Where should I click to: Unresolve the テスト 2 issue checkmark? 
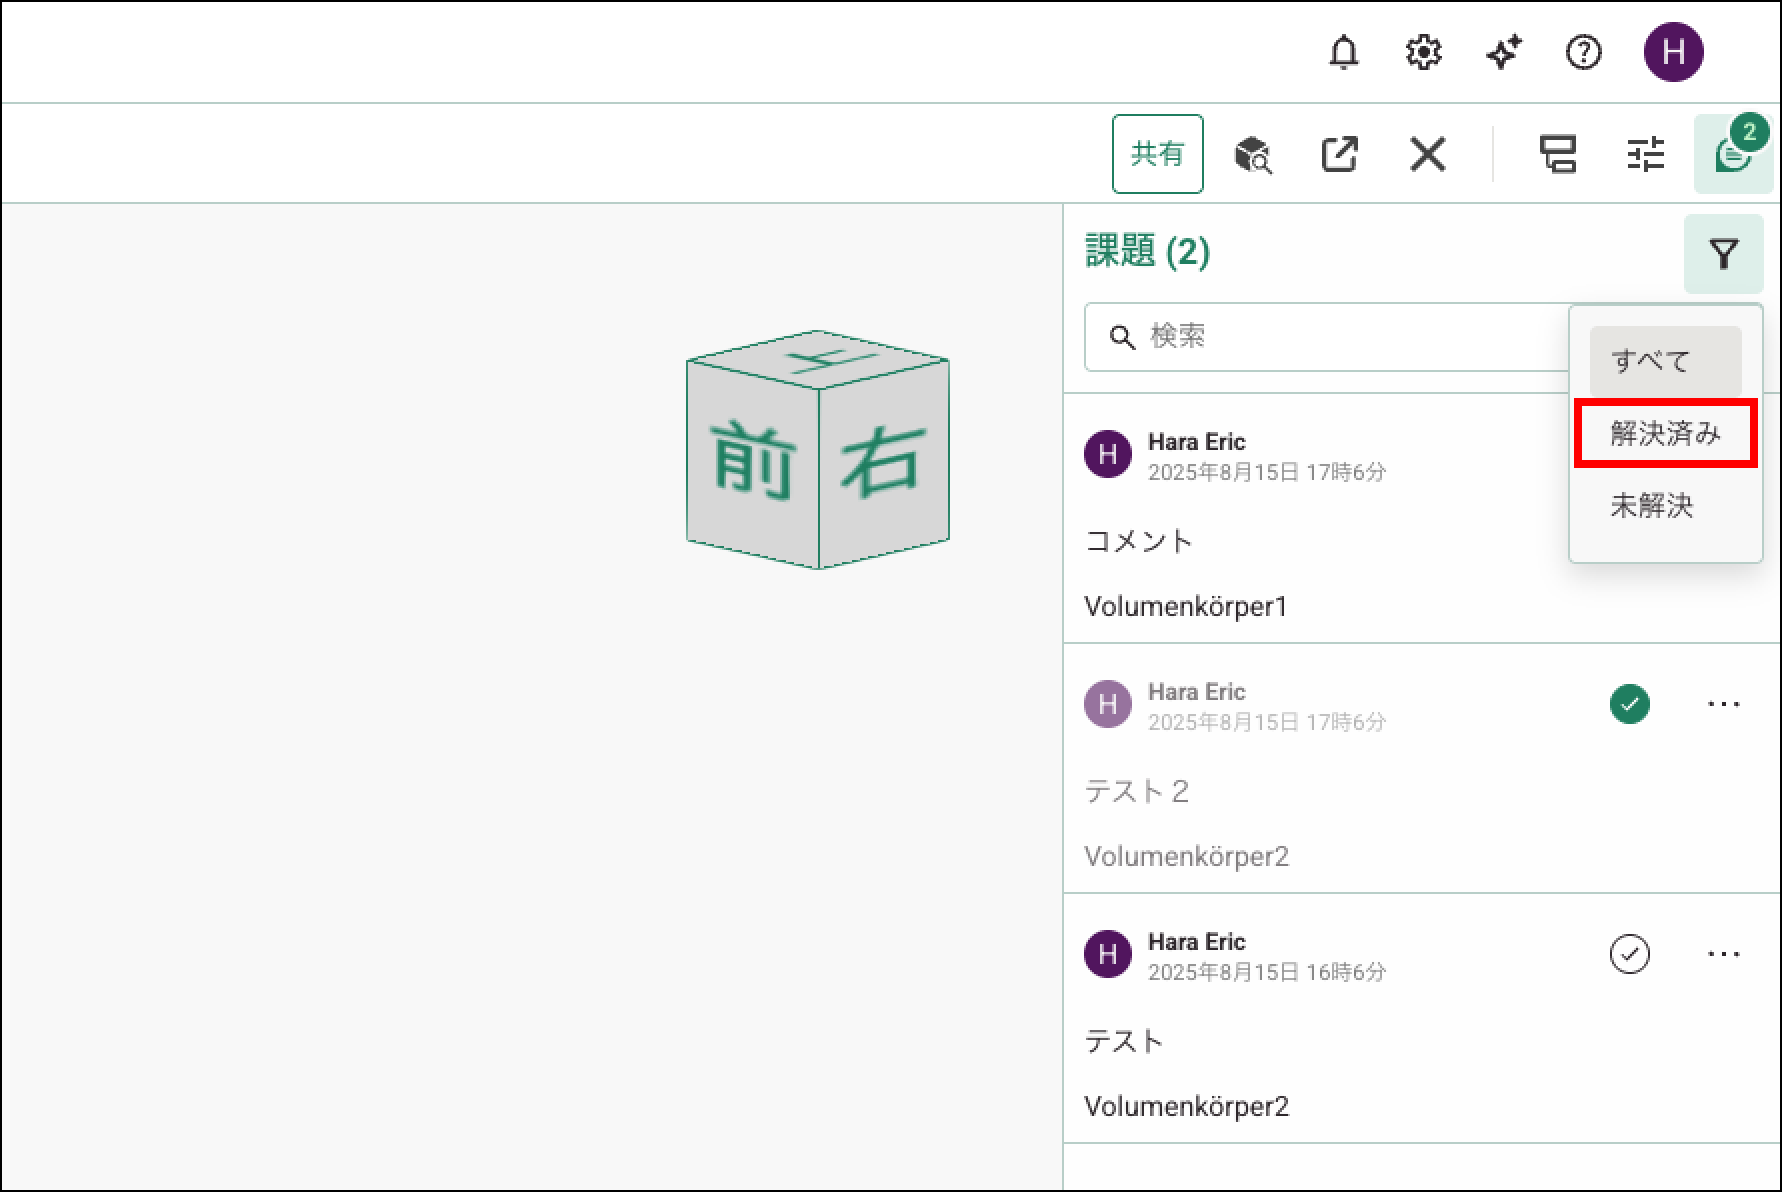[1629, 704]
